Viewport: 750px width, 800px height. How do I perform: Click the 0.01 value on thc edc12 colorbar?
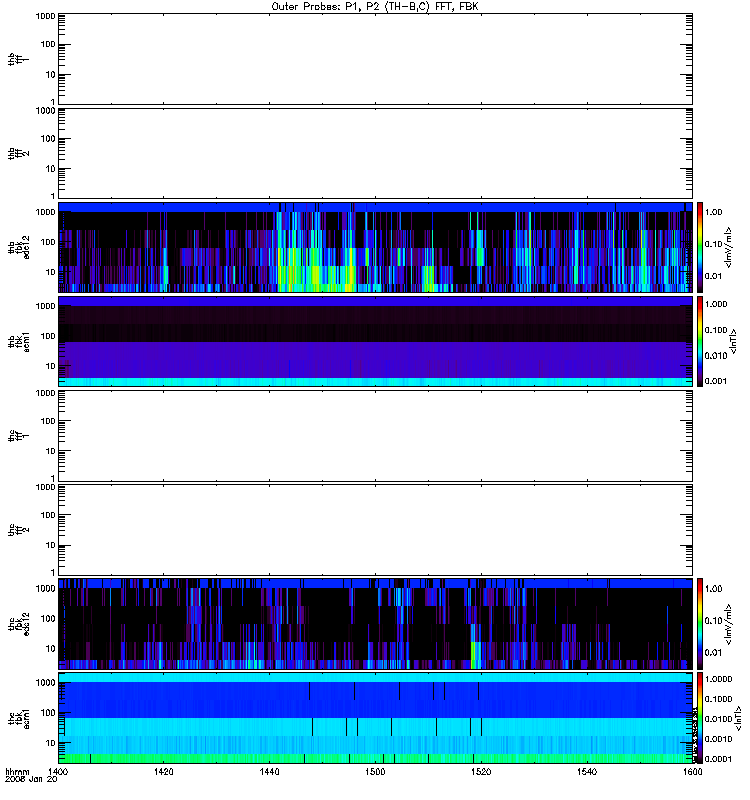pos(713,653)
